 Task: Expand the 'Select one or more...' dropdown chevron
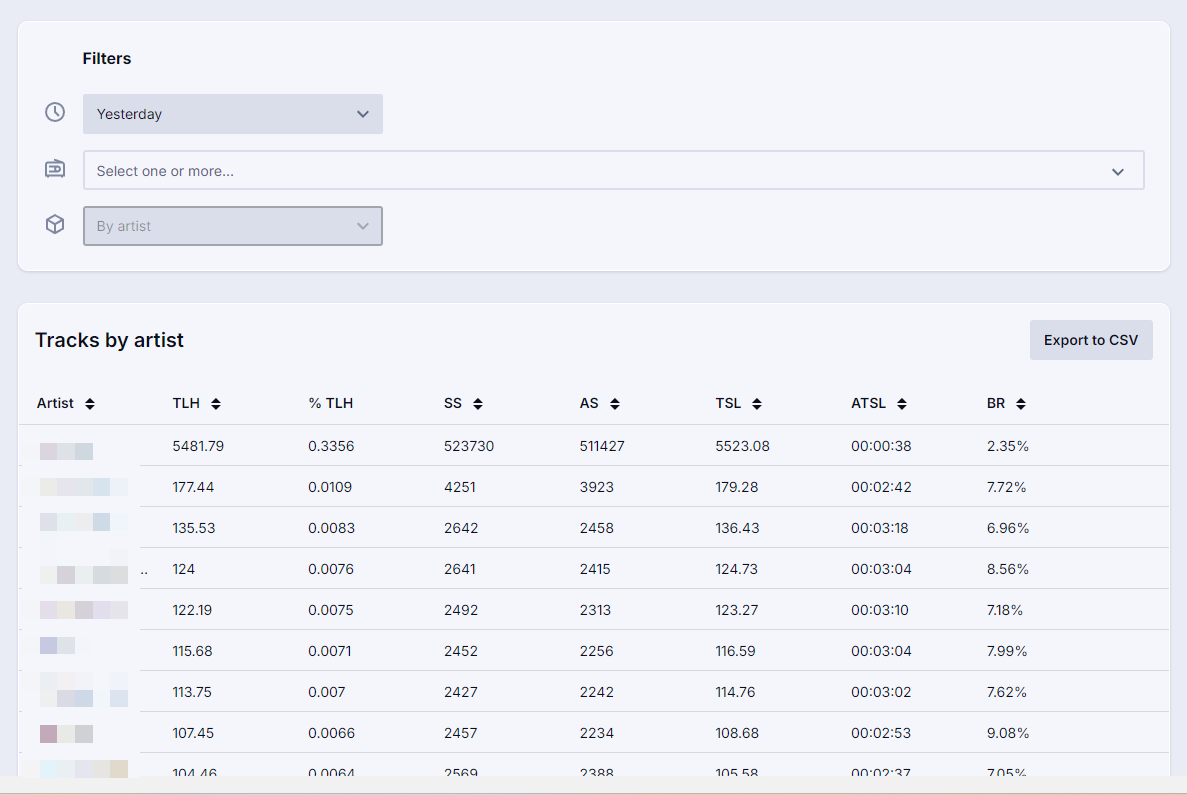(1117, 172)
